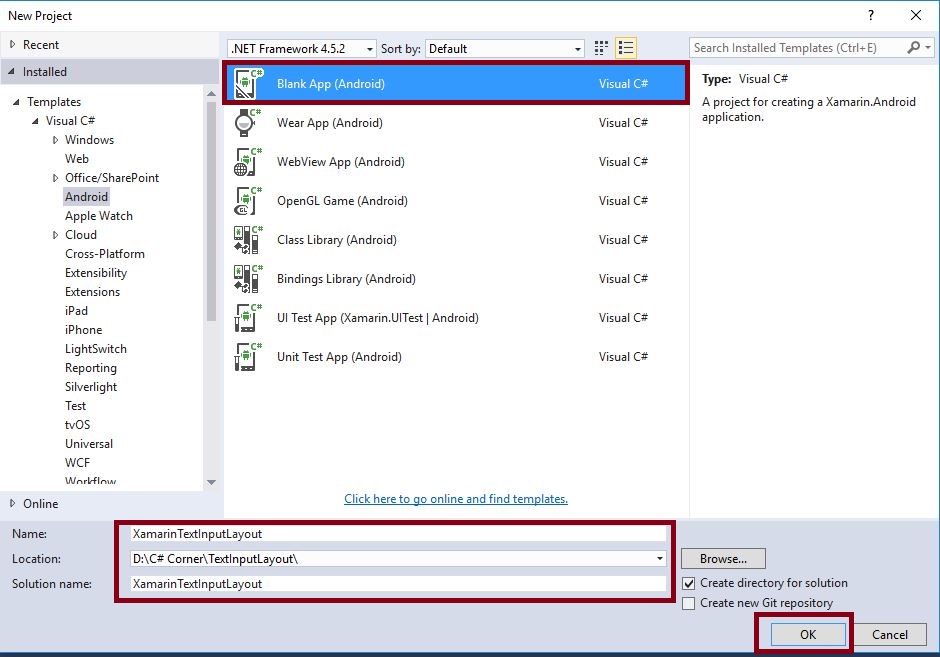Click the template tree scrollbar thumb
The height and width of the screenshot is (657, 940).
point(211,211)
